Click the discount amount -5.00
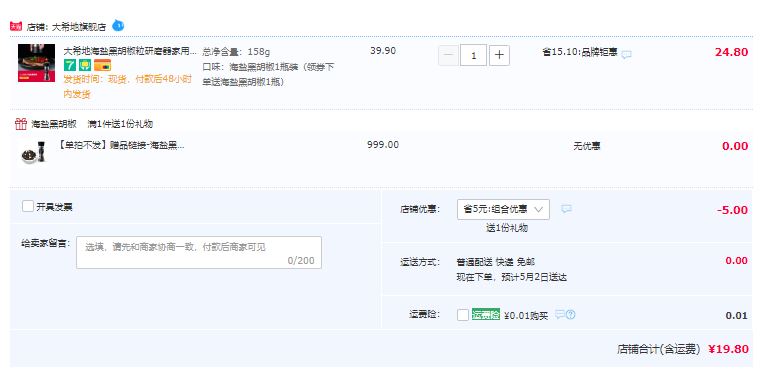Screen dimensions: 777x367 [x=732, y=210]
